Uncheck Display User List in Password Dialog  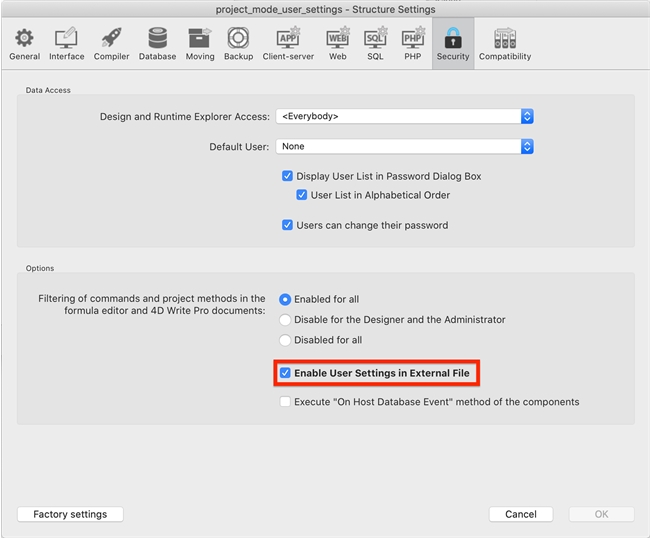(x=288, y=176)
